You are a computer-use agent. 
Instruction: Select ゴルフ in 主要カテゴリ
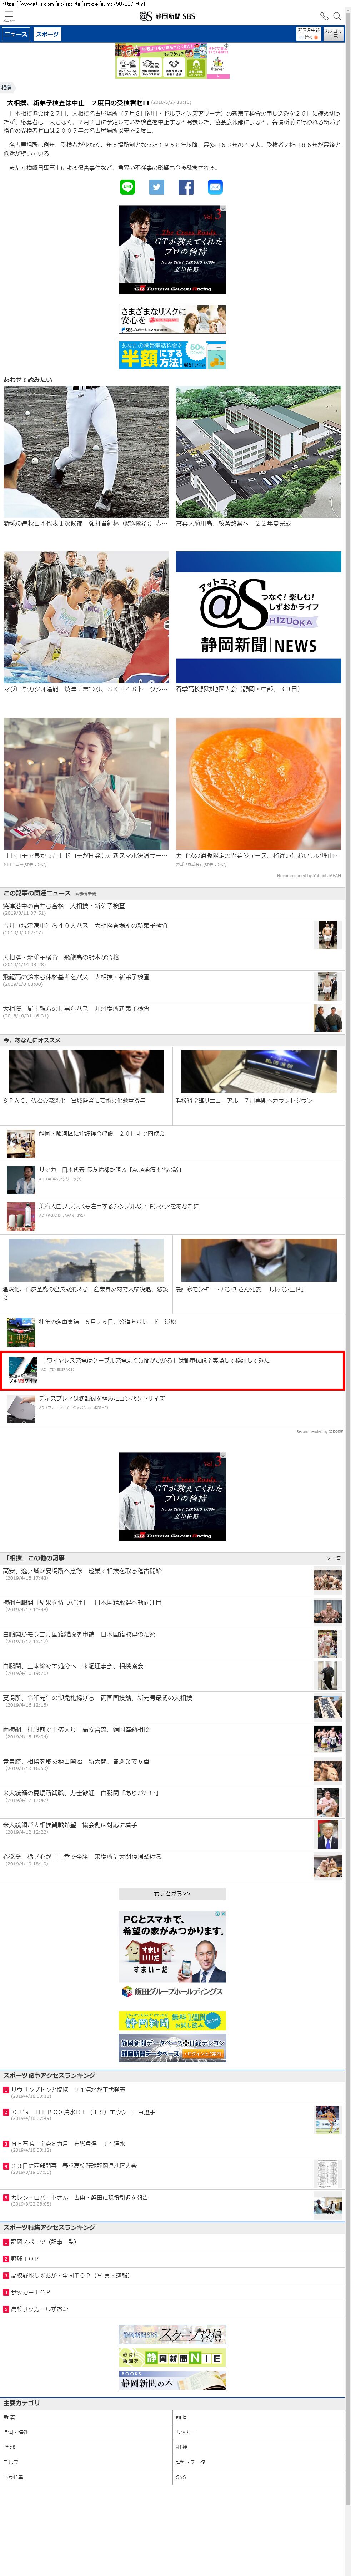click(x=86, y=2462)
